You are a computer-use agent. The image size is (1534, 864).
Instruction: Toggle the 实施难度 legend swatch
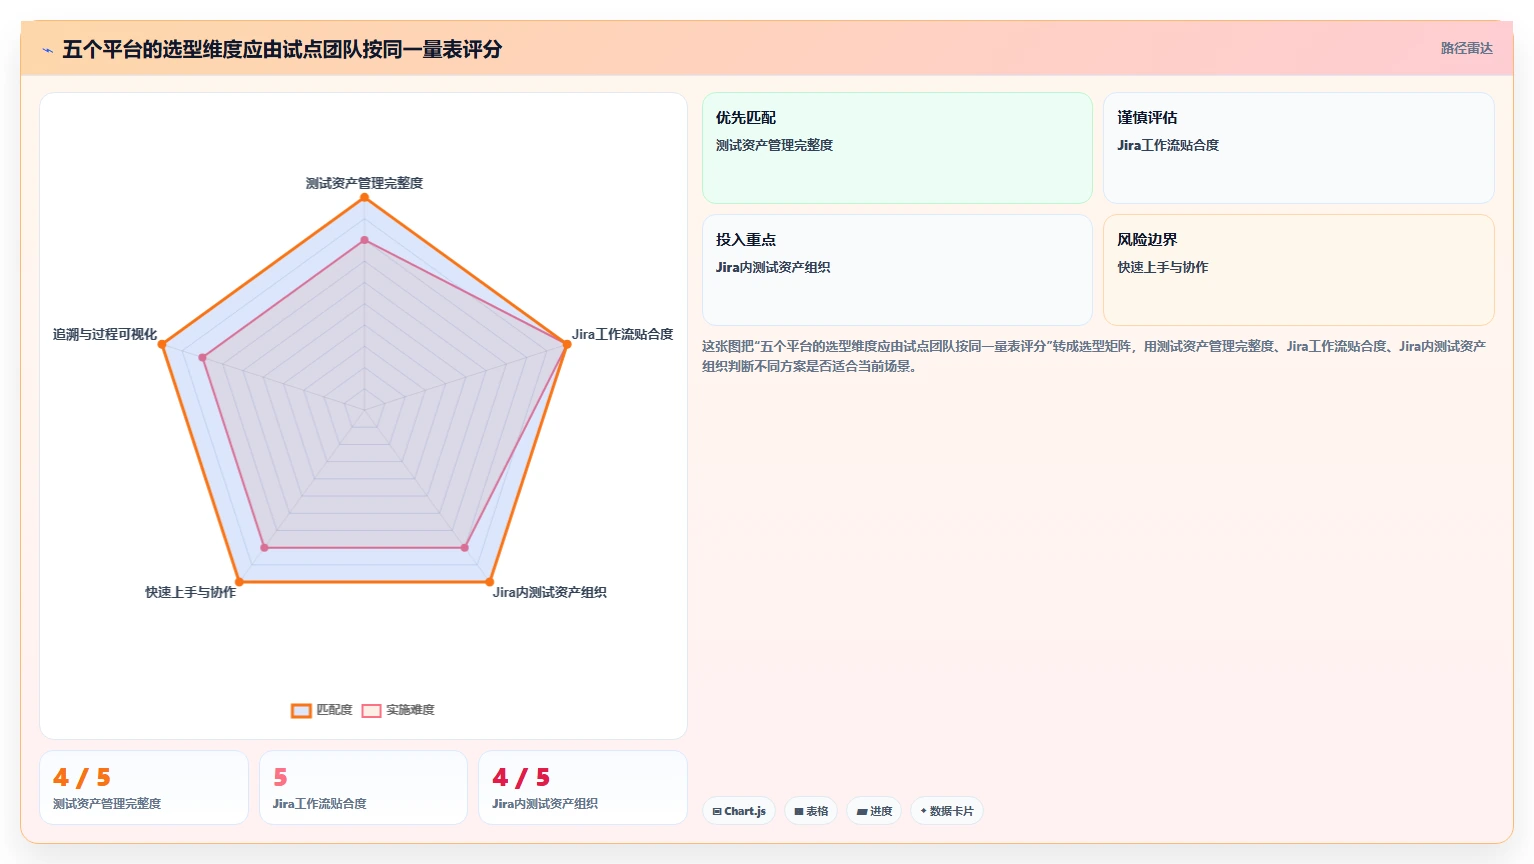371,711
